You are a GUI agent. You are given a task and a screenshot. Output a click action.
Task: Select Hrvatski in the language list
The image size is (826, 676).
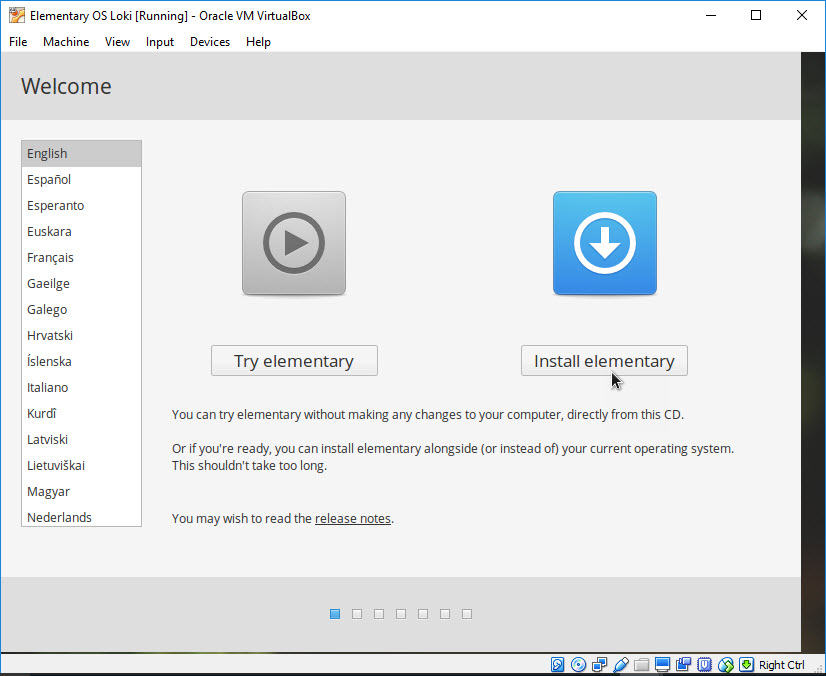[82, 335]
